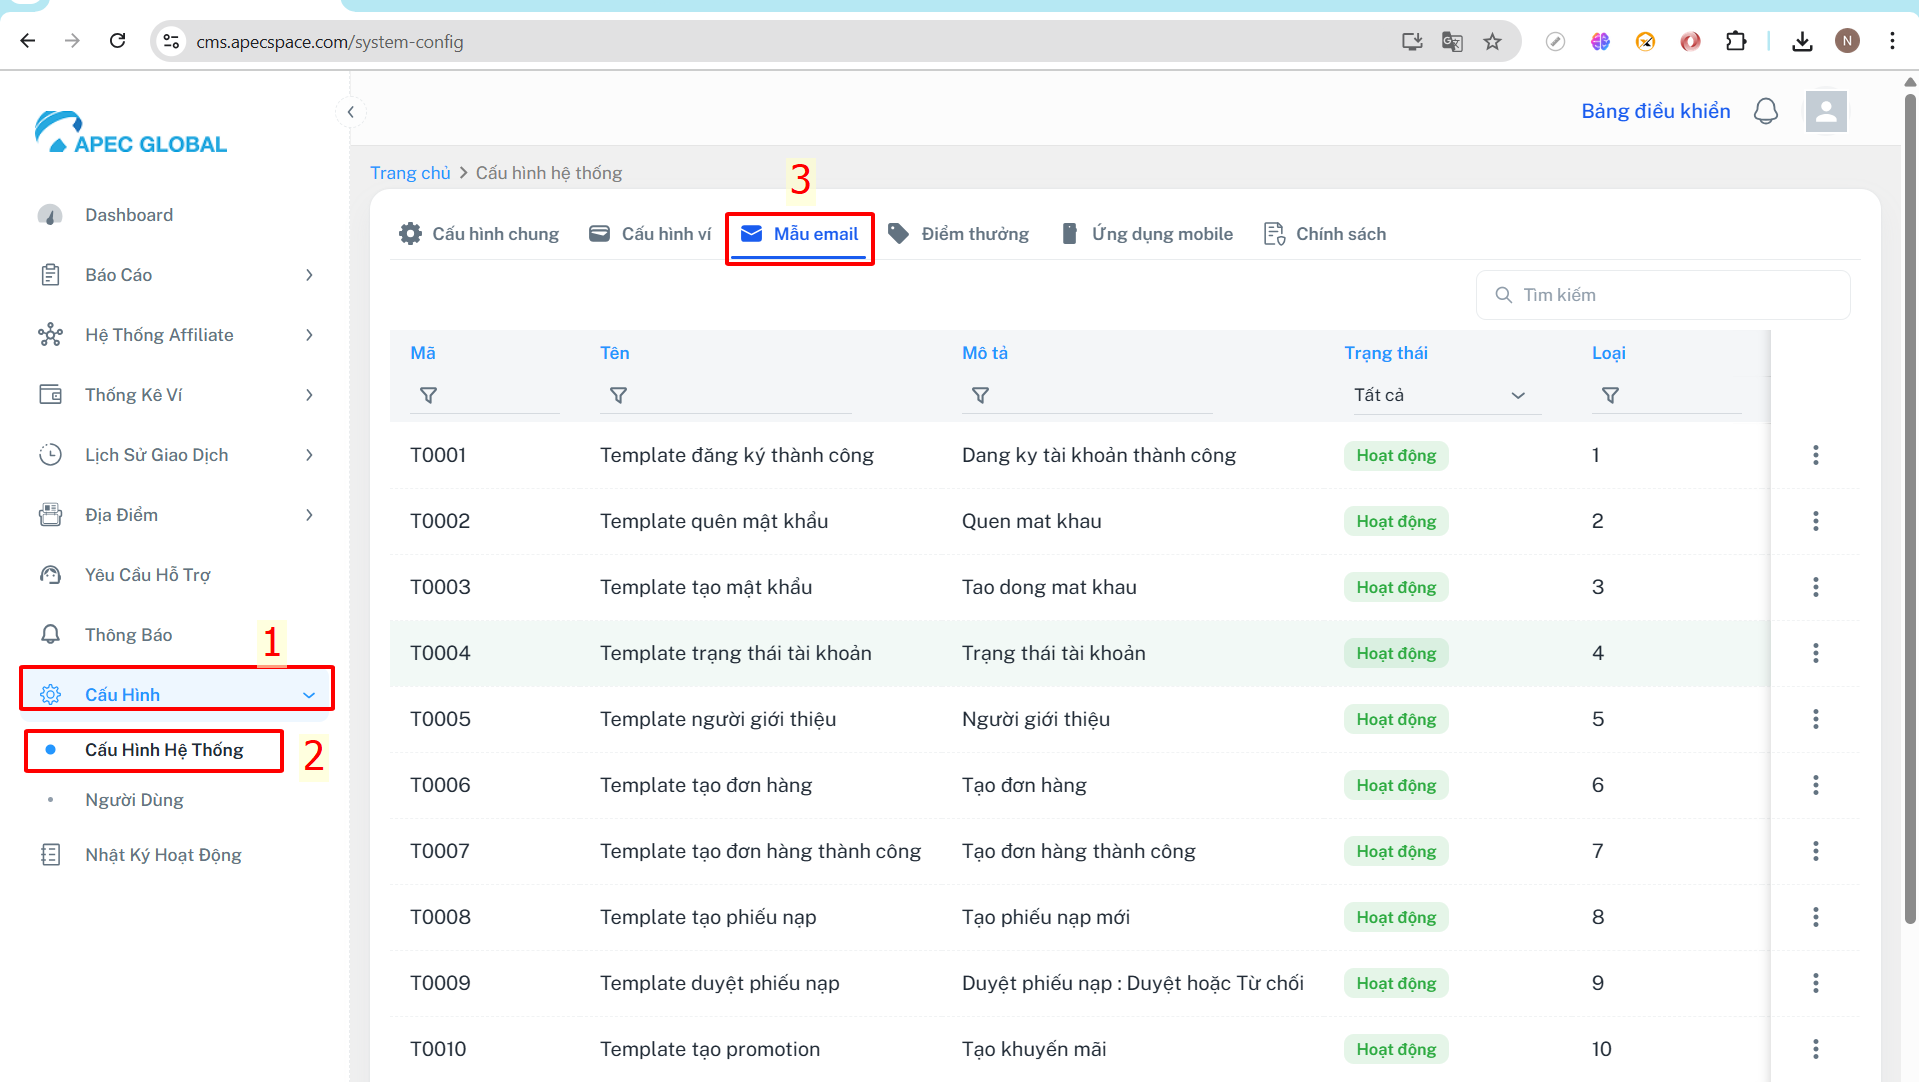Open row actions menu for T0003
1919x1082 pixels.
(1816, 587)
